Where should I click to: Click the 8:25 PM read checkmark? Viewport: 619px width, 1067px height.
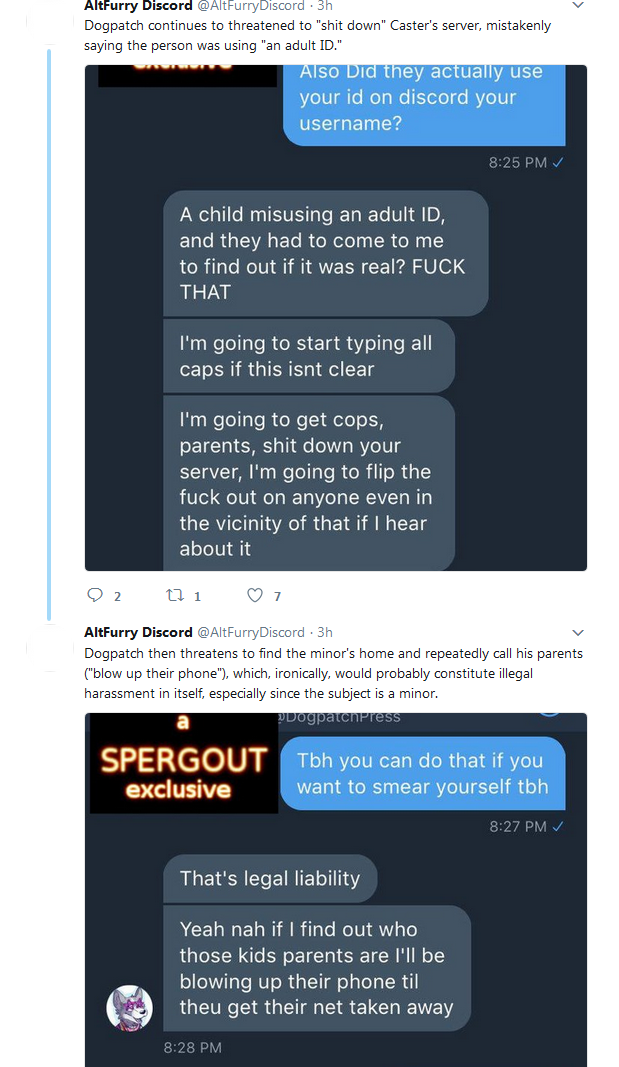coord(558,163)
